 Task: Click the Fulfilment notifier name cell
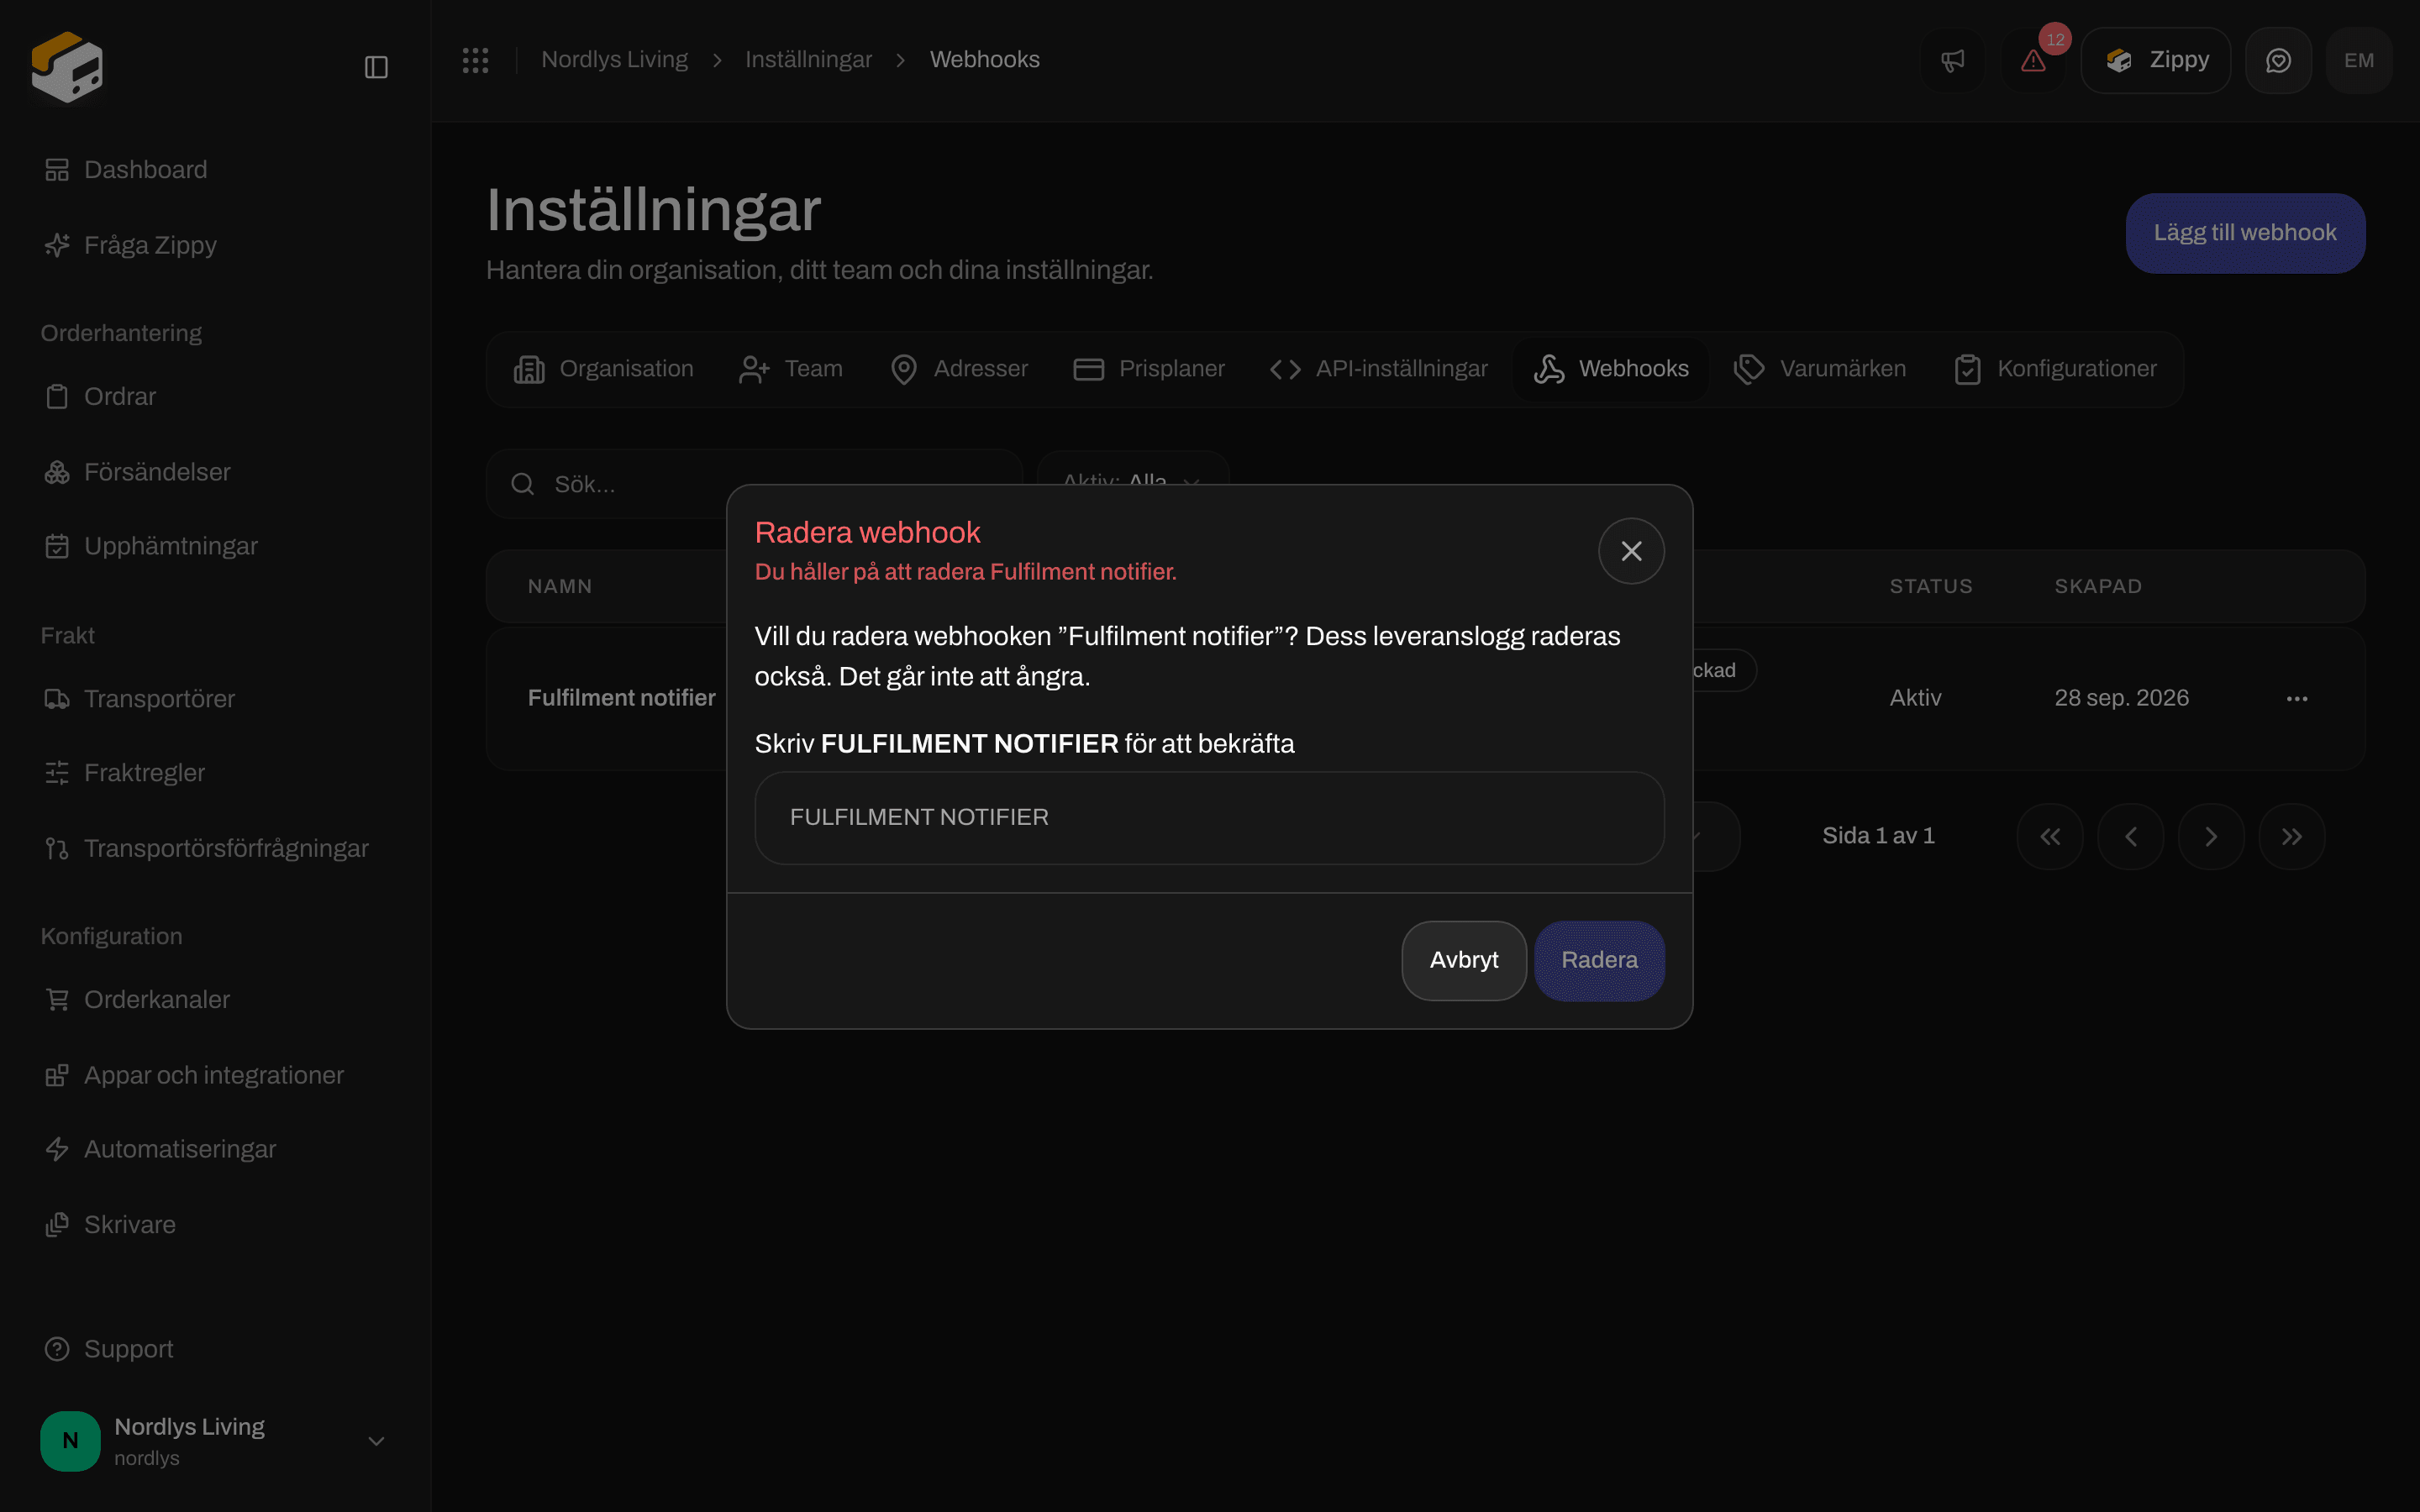coord(621,698)
